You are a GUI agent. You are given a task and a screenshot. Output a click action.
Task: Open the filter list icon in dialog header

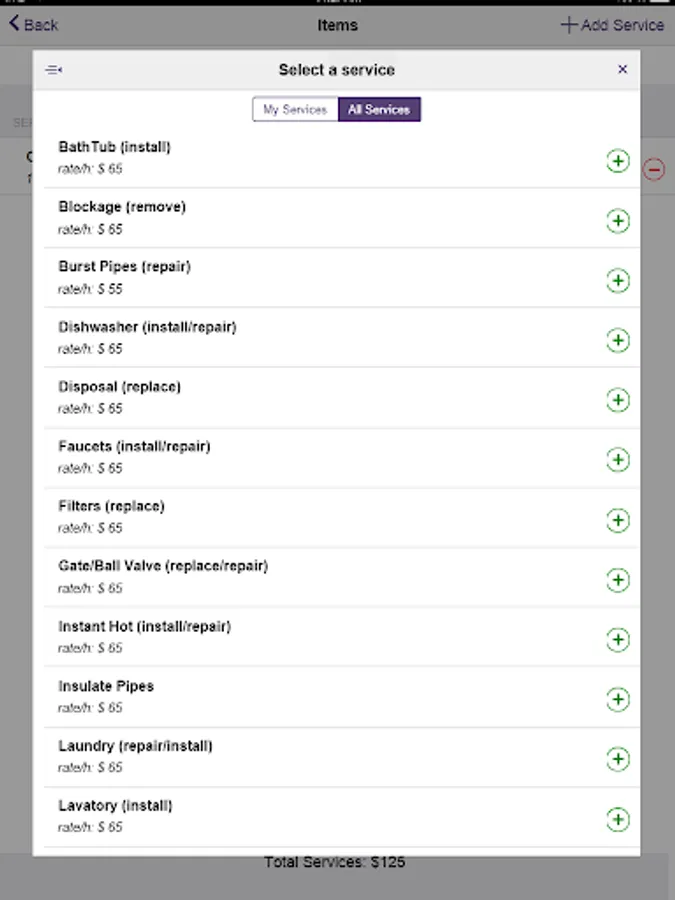coord(54,70)
